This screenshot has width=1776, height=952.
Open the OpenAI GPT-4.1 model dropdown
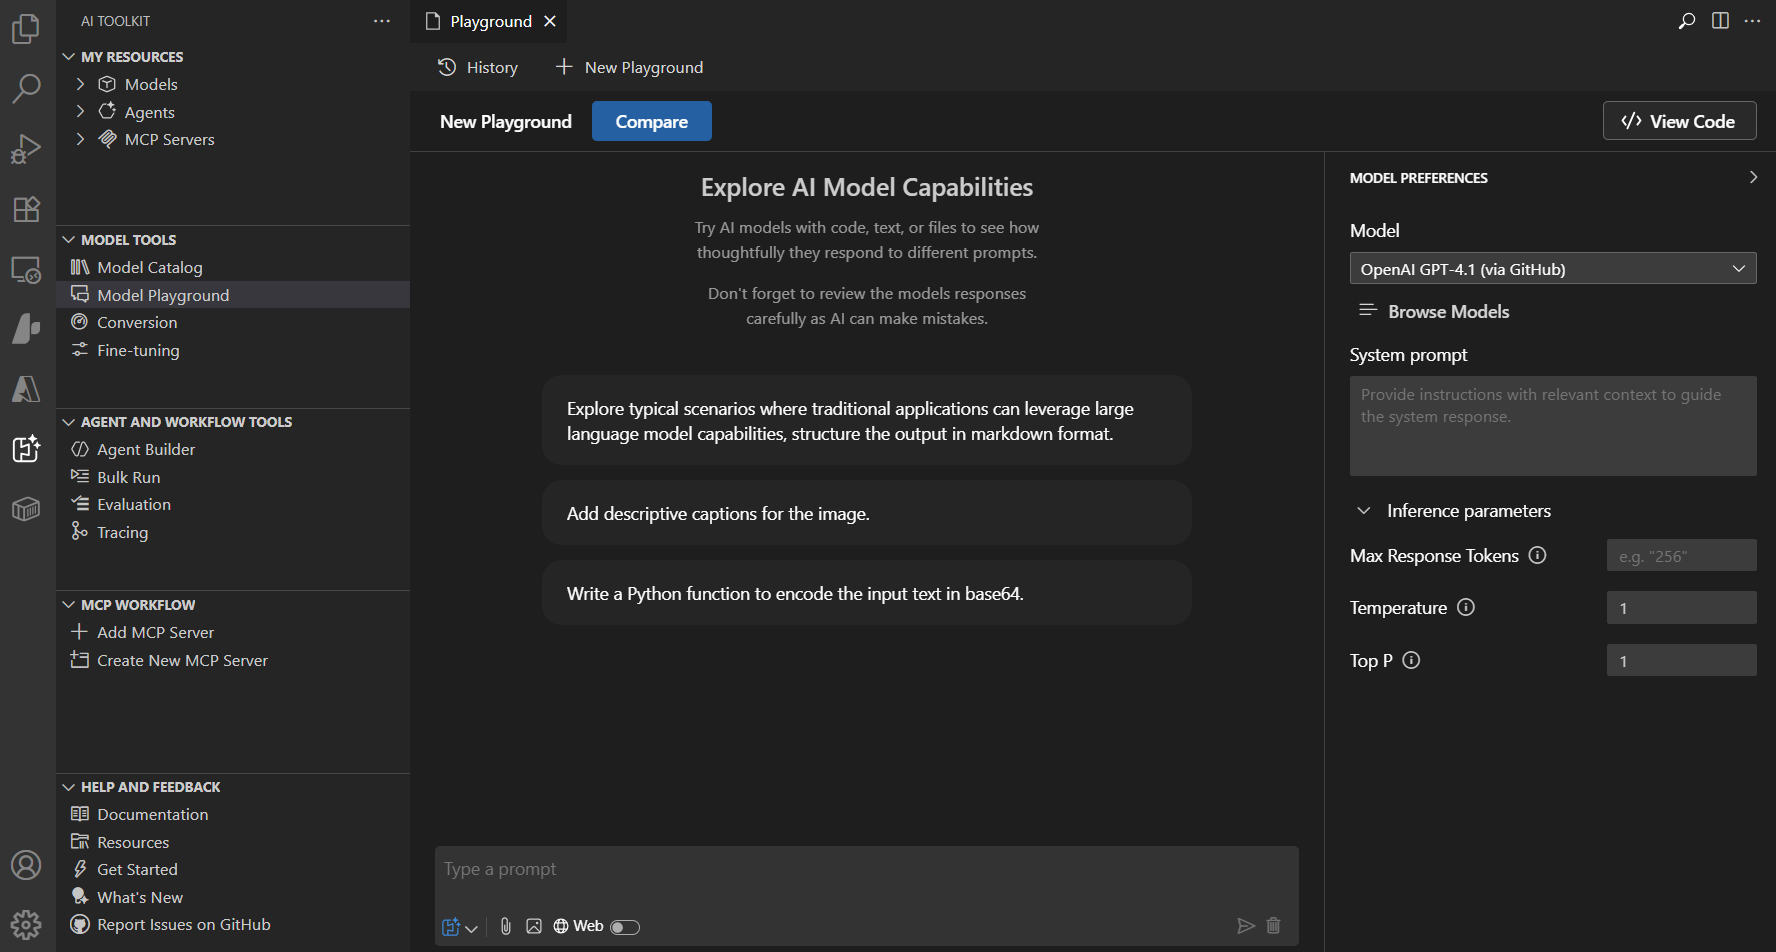(1552, 268)
